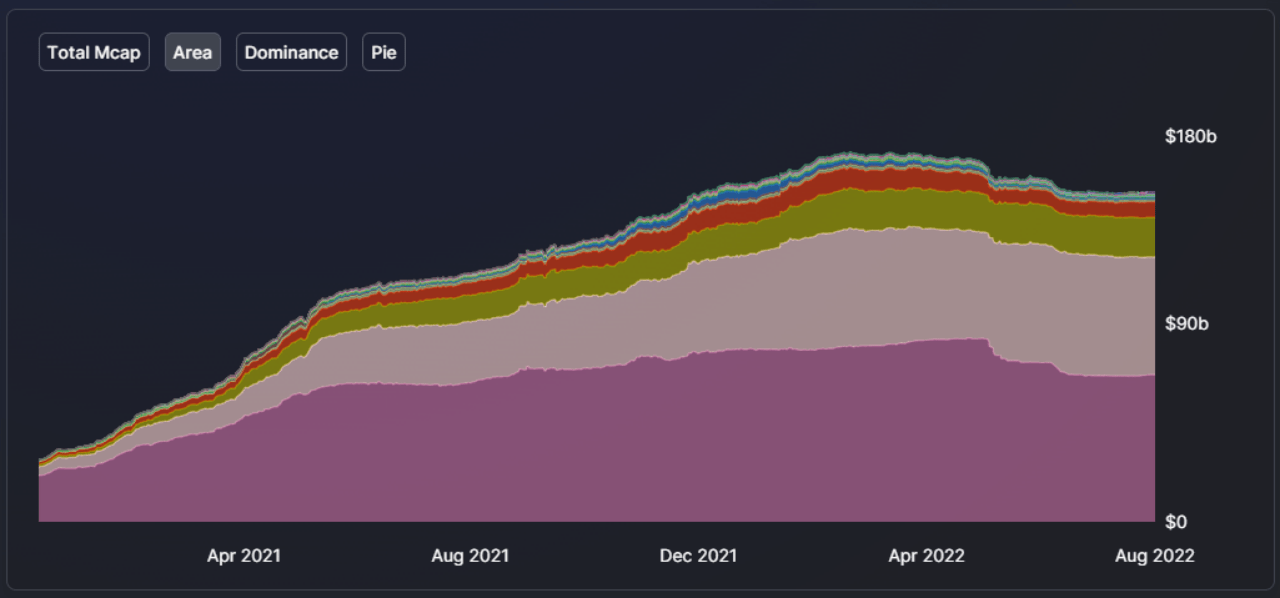Click the Aug 2021 x-axis label
The image size is (1280, 598).
470,555
